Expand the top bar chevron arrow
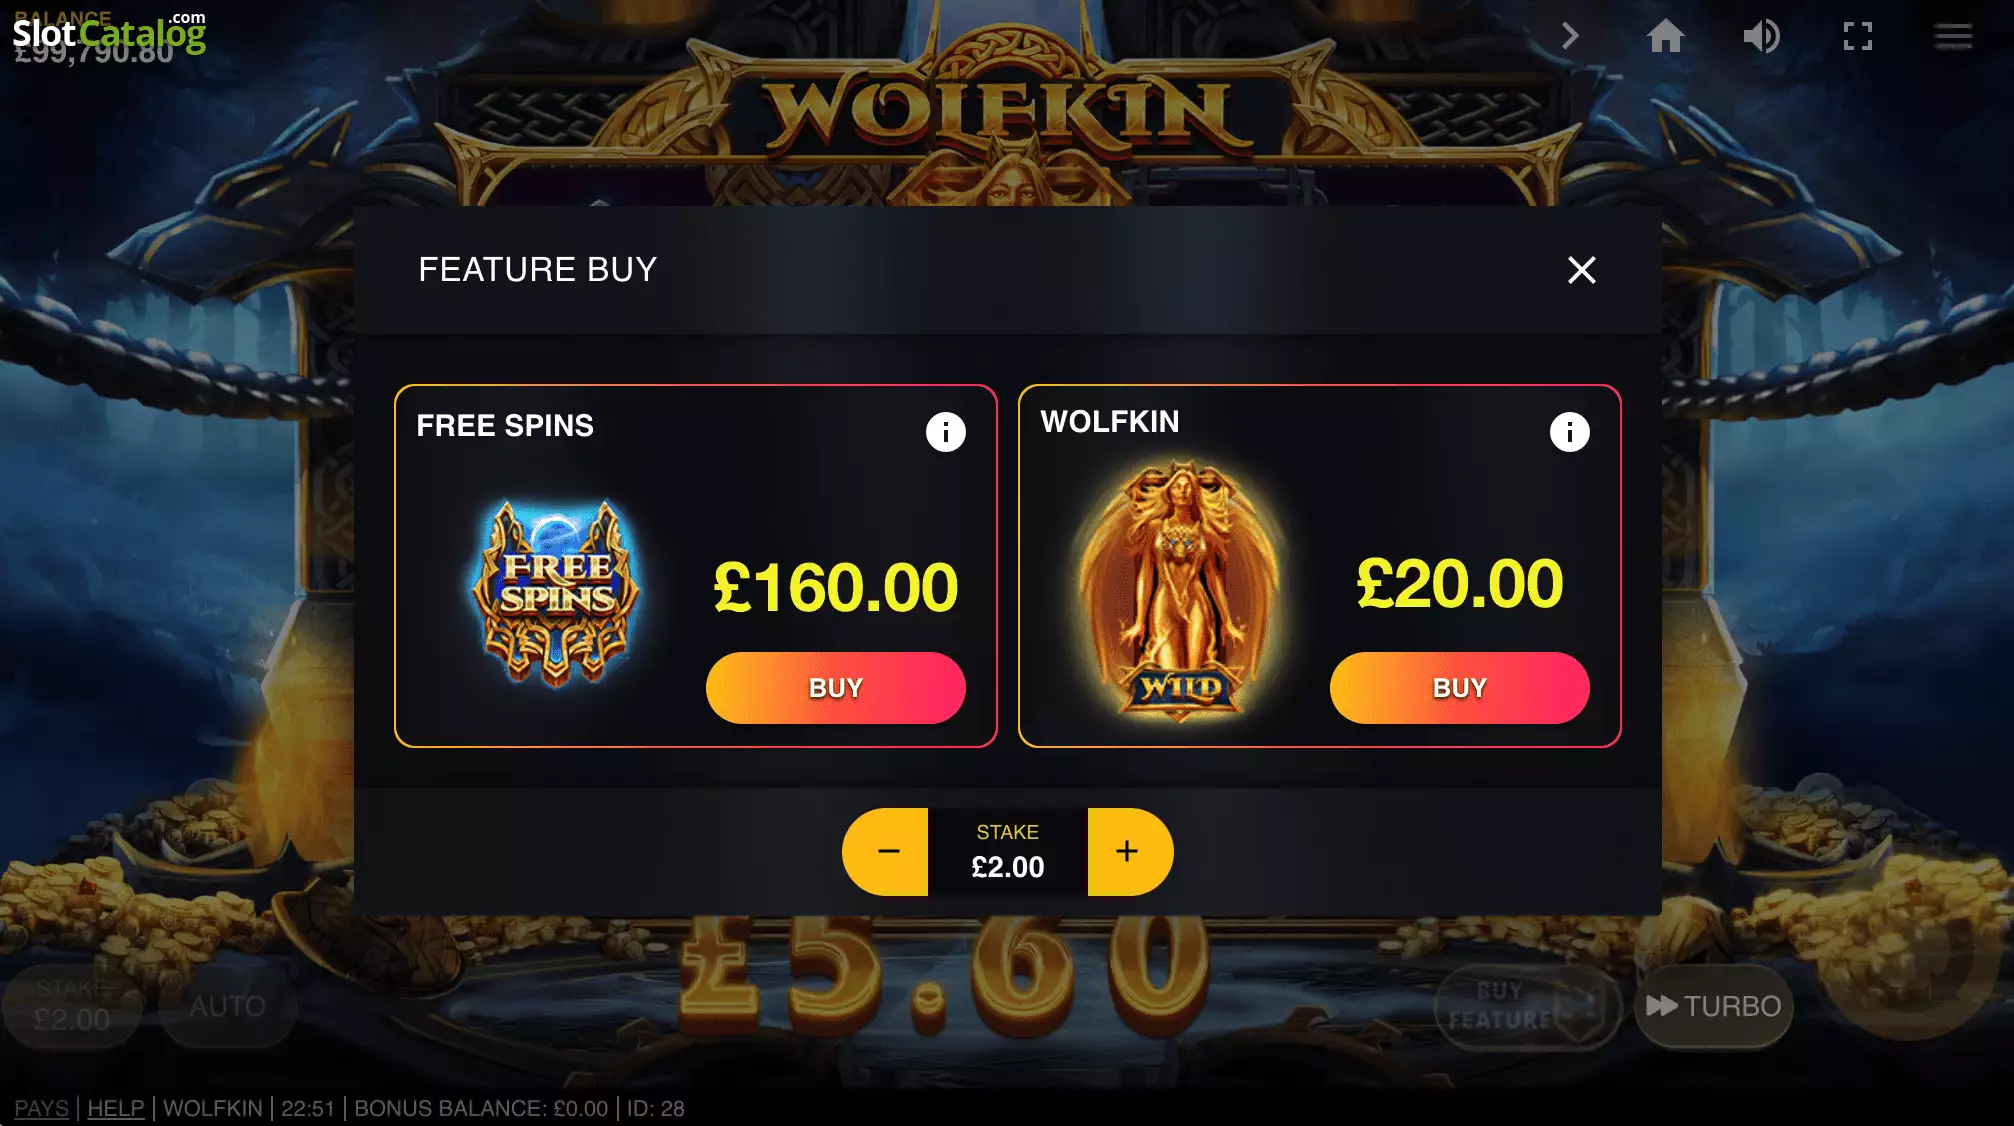This screenshot has height=1126, width=2014. 1570,36
